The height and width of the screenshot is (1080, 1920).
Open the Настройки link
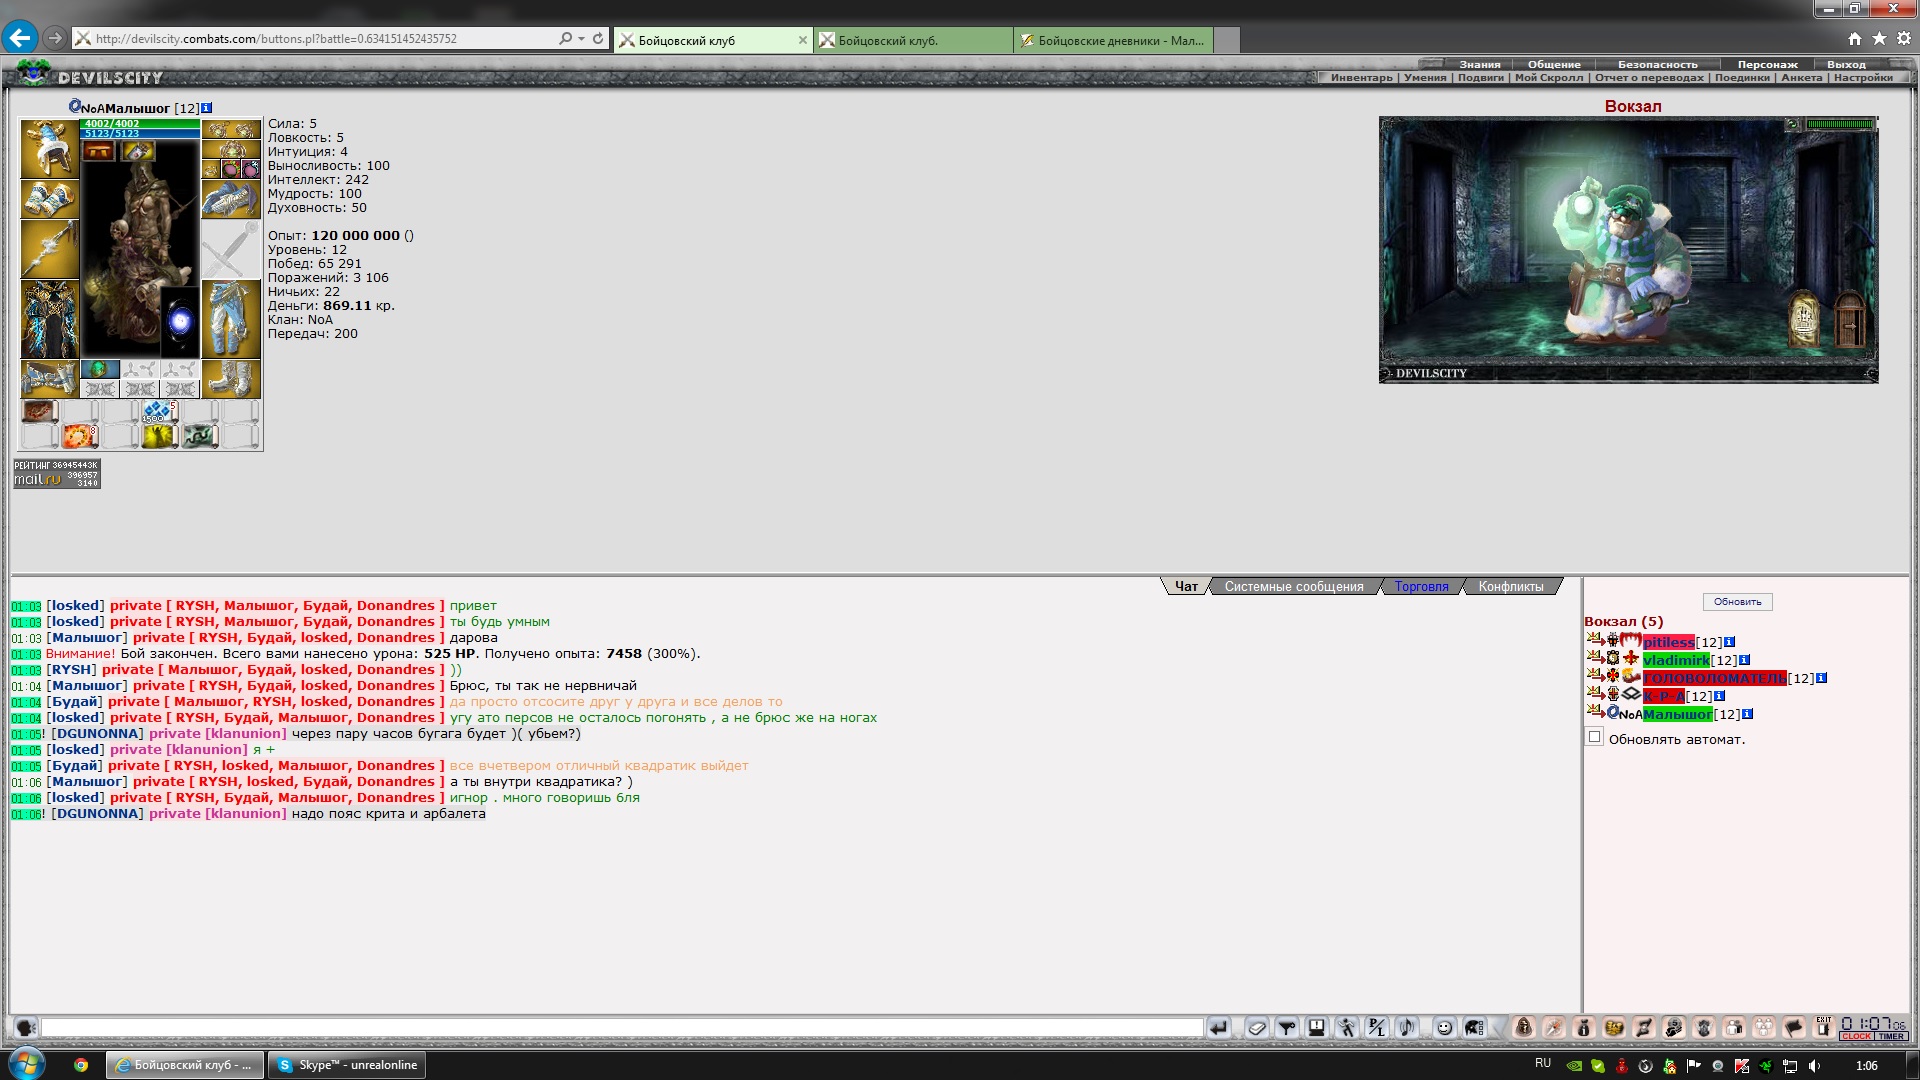[x=1863, y=78]
